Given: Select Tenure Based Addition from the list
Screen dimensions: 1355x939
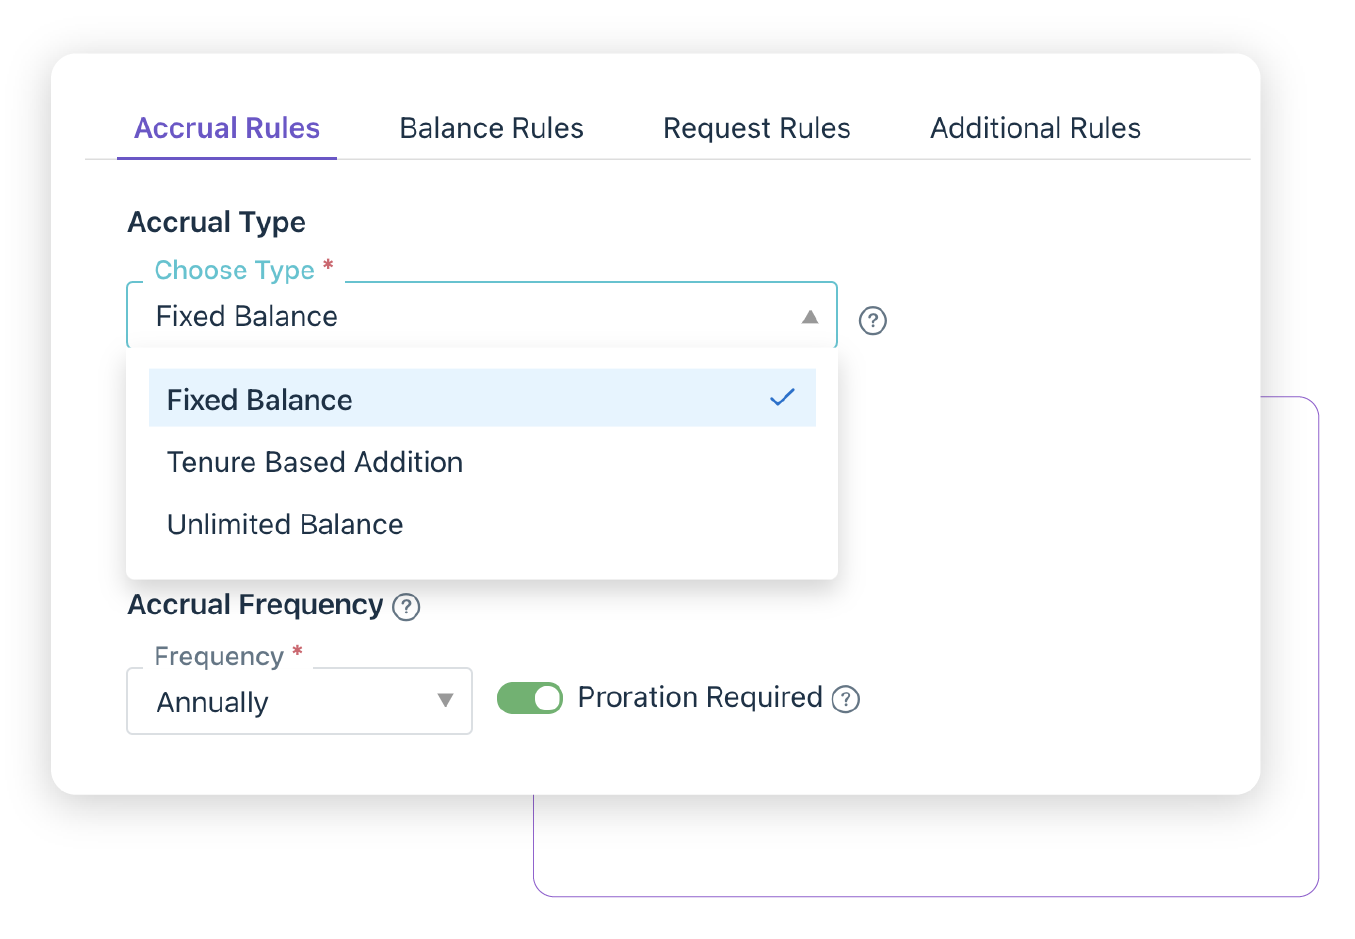Looking at the screenshot, I should tap(315, 462).
